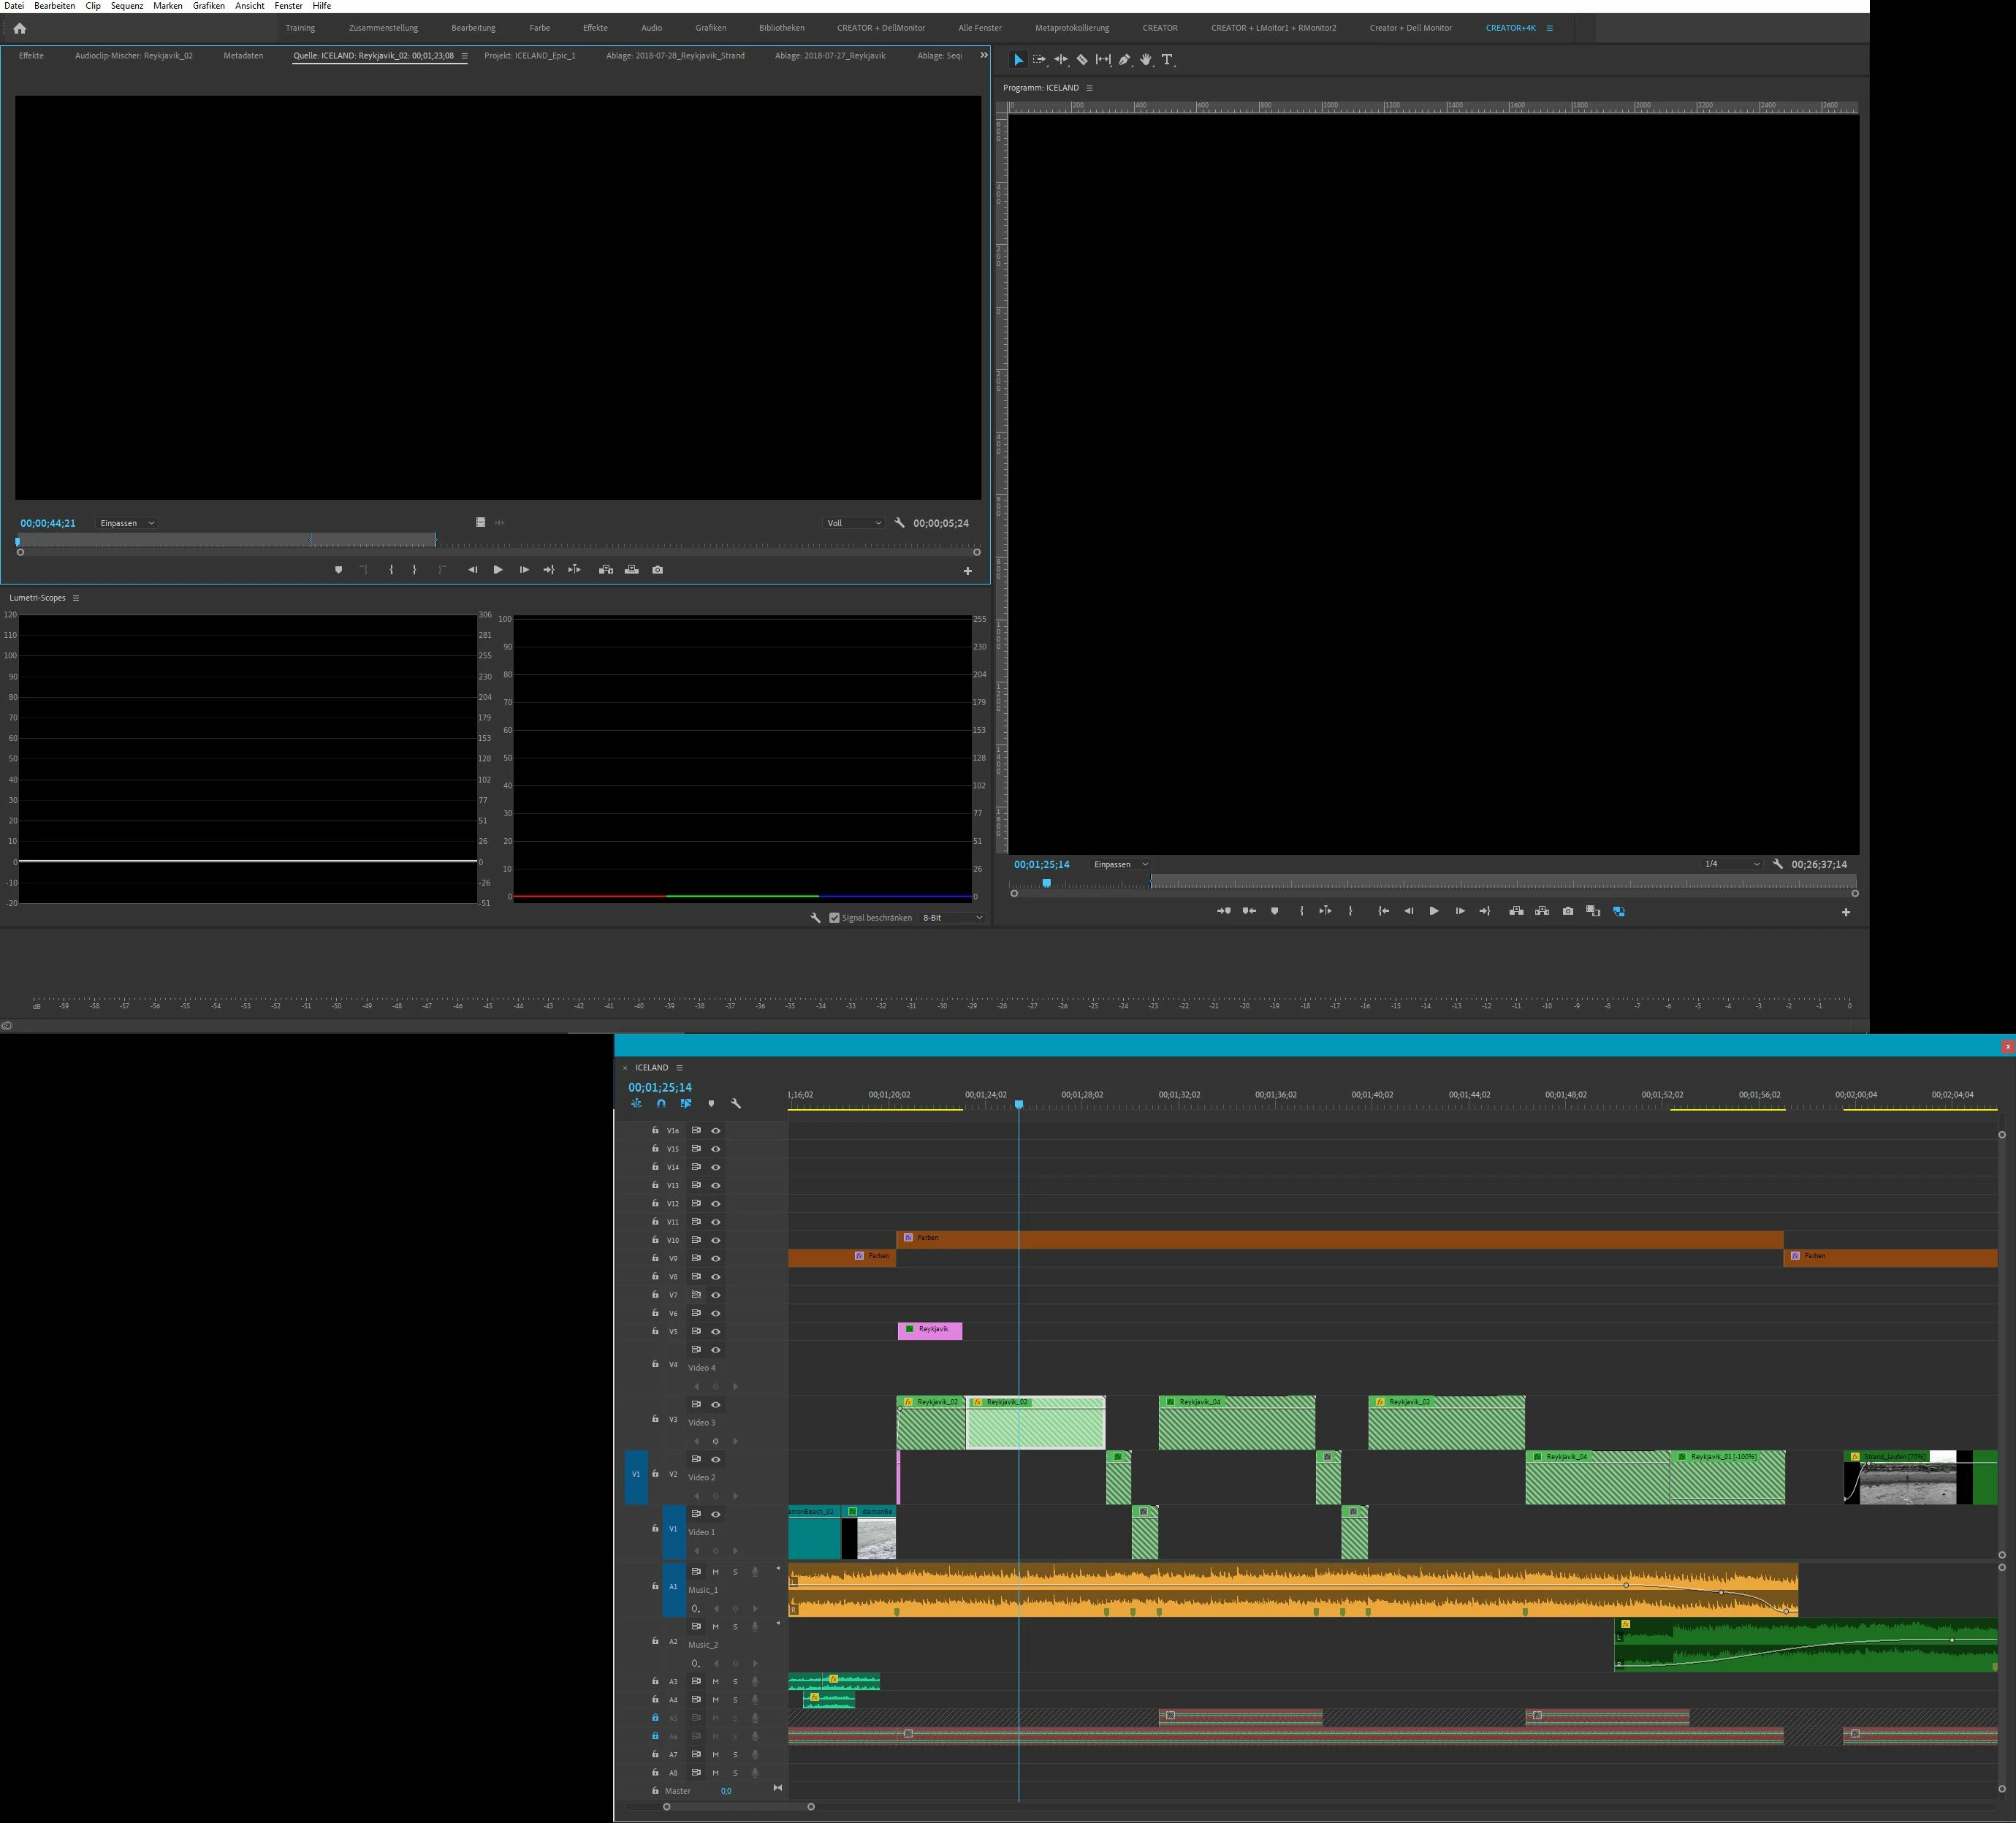The width and height of the screenshot is (2016, 1823).
Task: Select the Razor tool
Action: pyautogui.click(x=1082, y=60)
